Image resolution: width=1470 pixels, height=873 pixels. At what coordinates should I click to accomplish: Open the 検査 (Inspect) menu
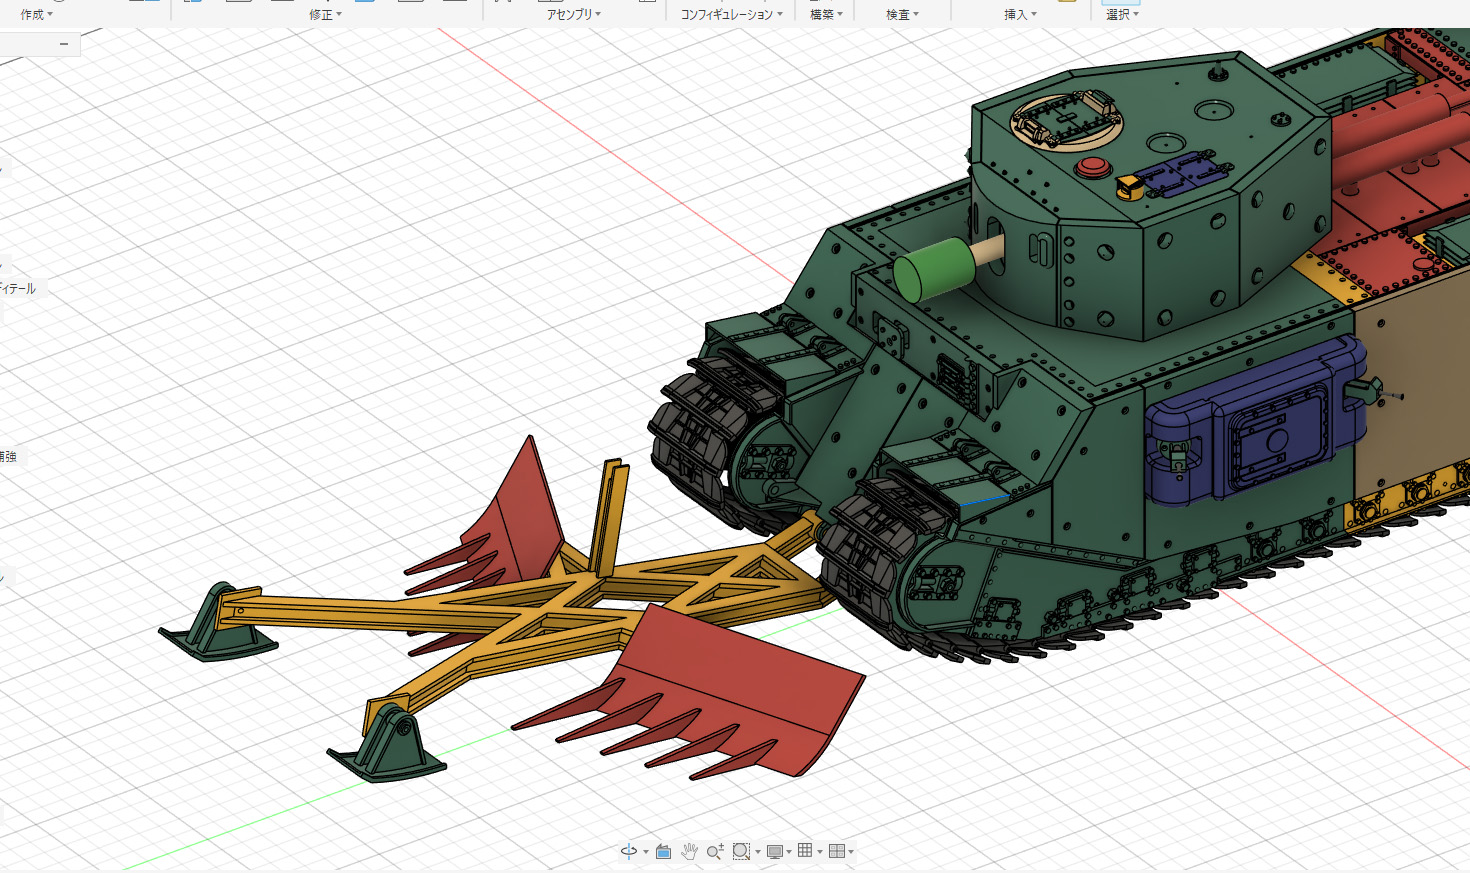pyautogui.click(x=902, y=14)
